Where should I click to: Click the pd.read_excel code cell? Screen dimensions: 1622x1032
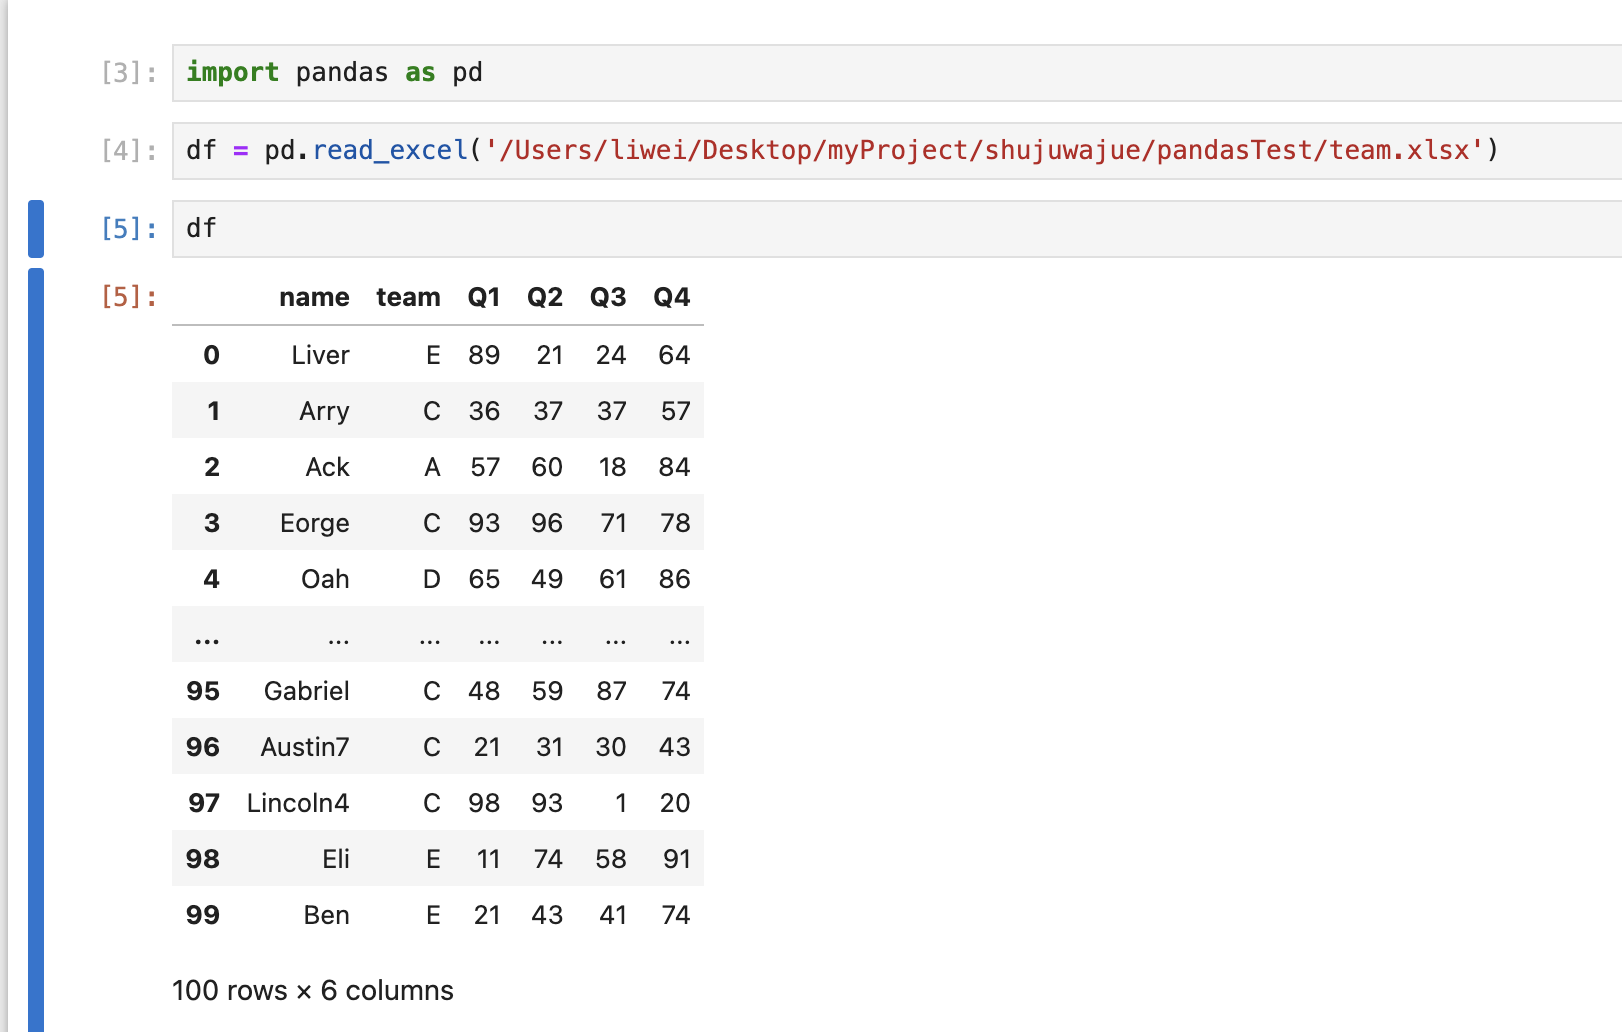coord(897,151)
